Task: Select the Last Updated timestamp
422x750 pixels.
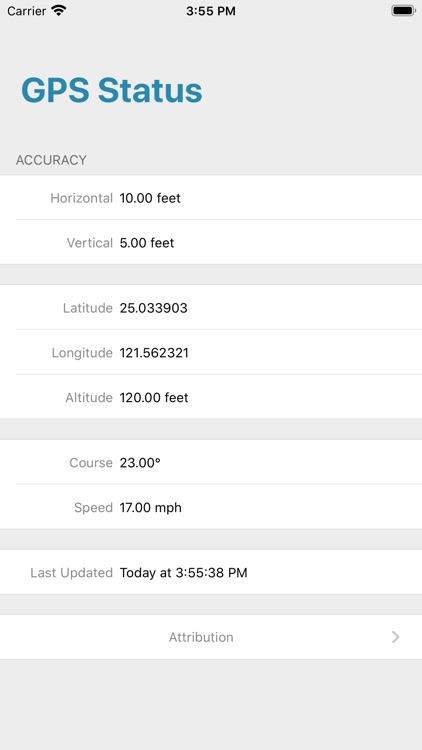Action: coord(184,573)
